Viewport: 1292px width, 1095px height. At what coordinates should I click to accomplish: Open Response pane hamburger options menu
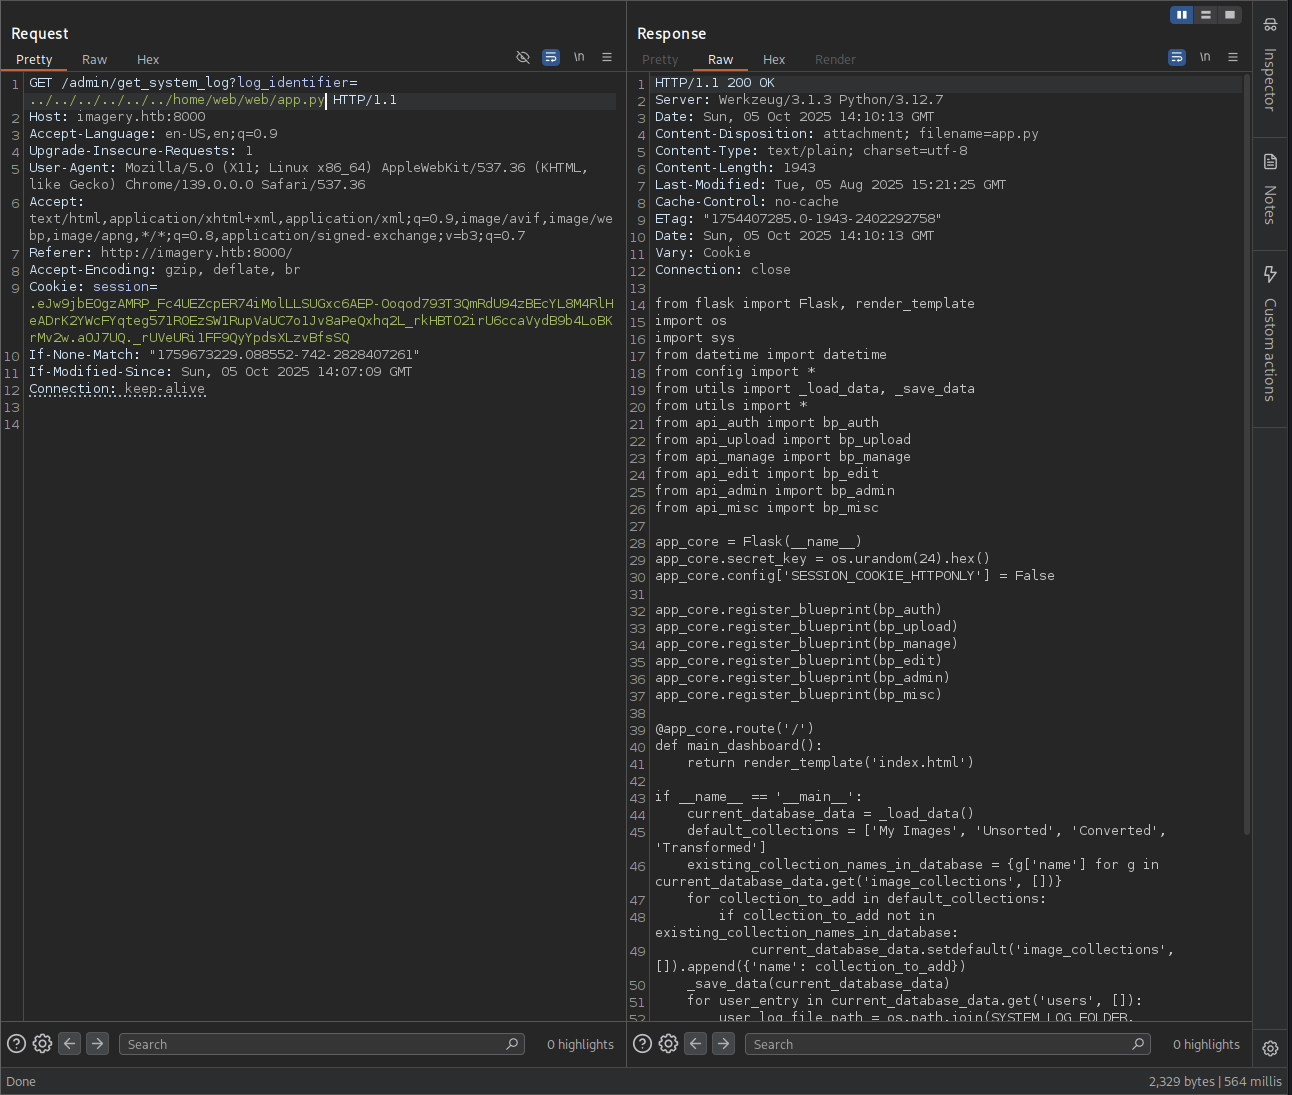click(x=1233, y=58)
